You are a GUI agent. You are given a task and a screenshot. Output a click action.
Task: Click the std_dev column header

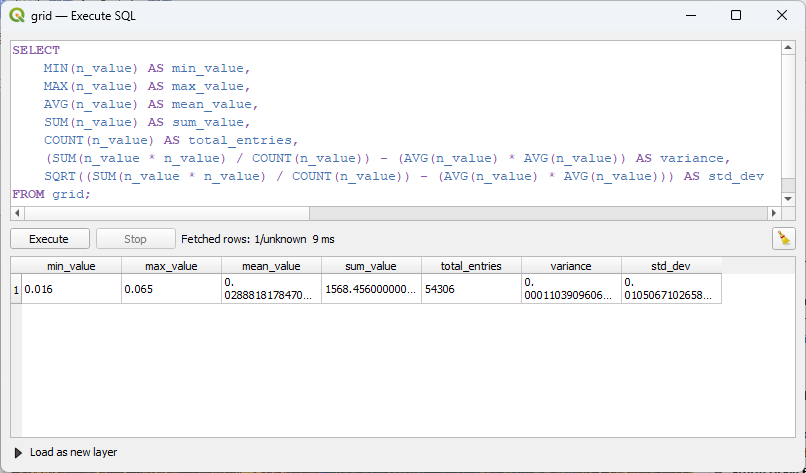coord(671,266)
